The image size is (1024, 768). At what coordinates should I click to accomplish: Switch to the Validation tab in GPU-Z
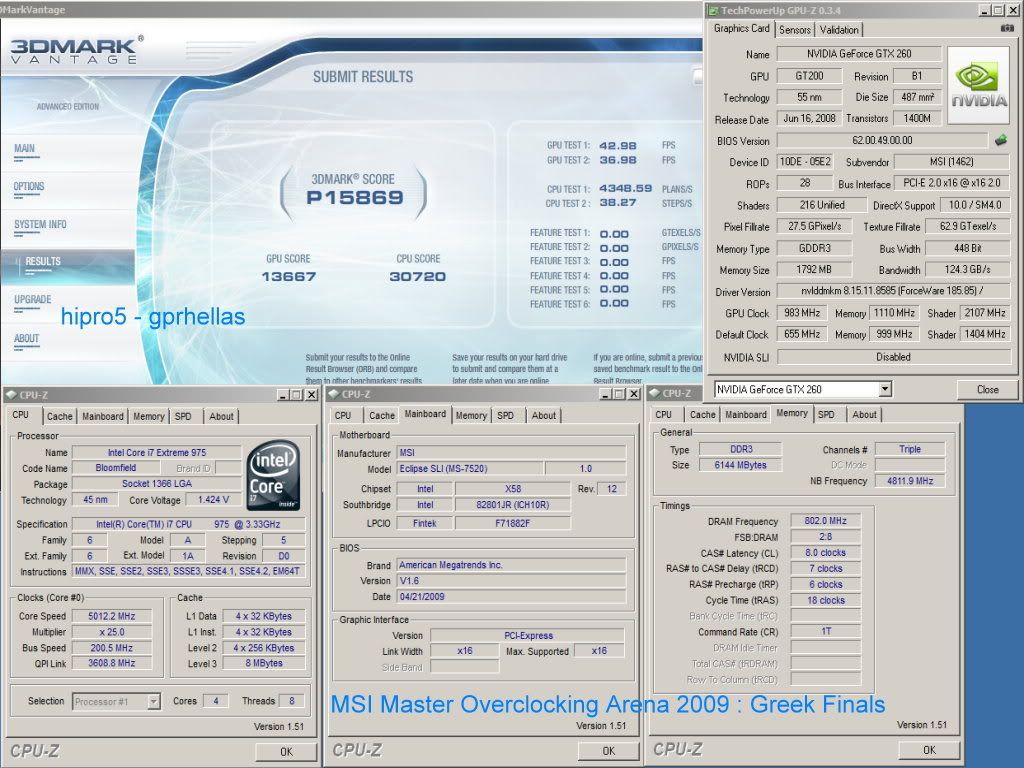click(838, 30)
